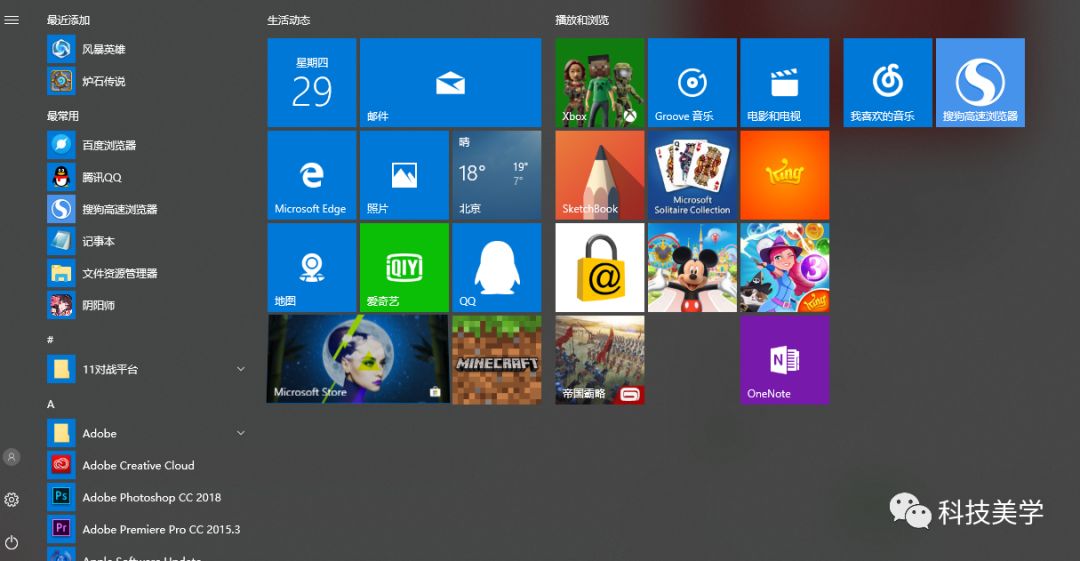Open 记事本 notepad
Viewport: 1080px width, 561px height.
pos(146,241)
